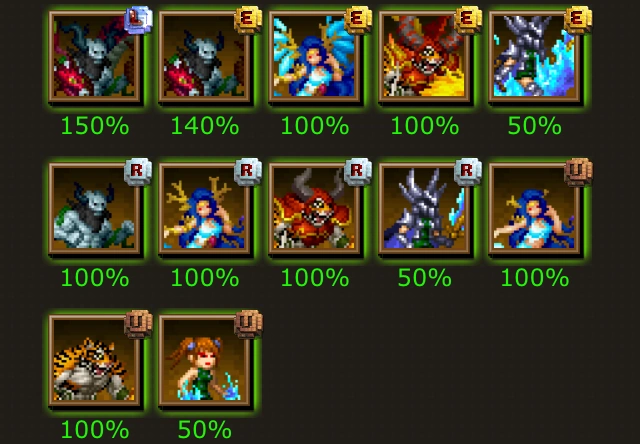Screen dimensions: 640x444
Task: Click the gold E badge on demon card
Action: [248, 20]
